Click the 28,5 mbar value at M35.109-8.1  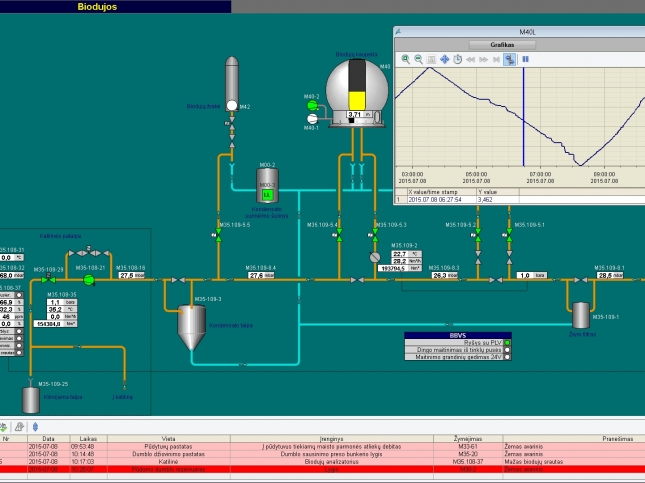610,275
